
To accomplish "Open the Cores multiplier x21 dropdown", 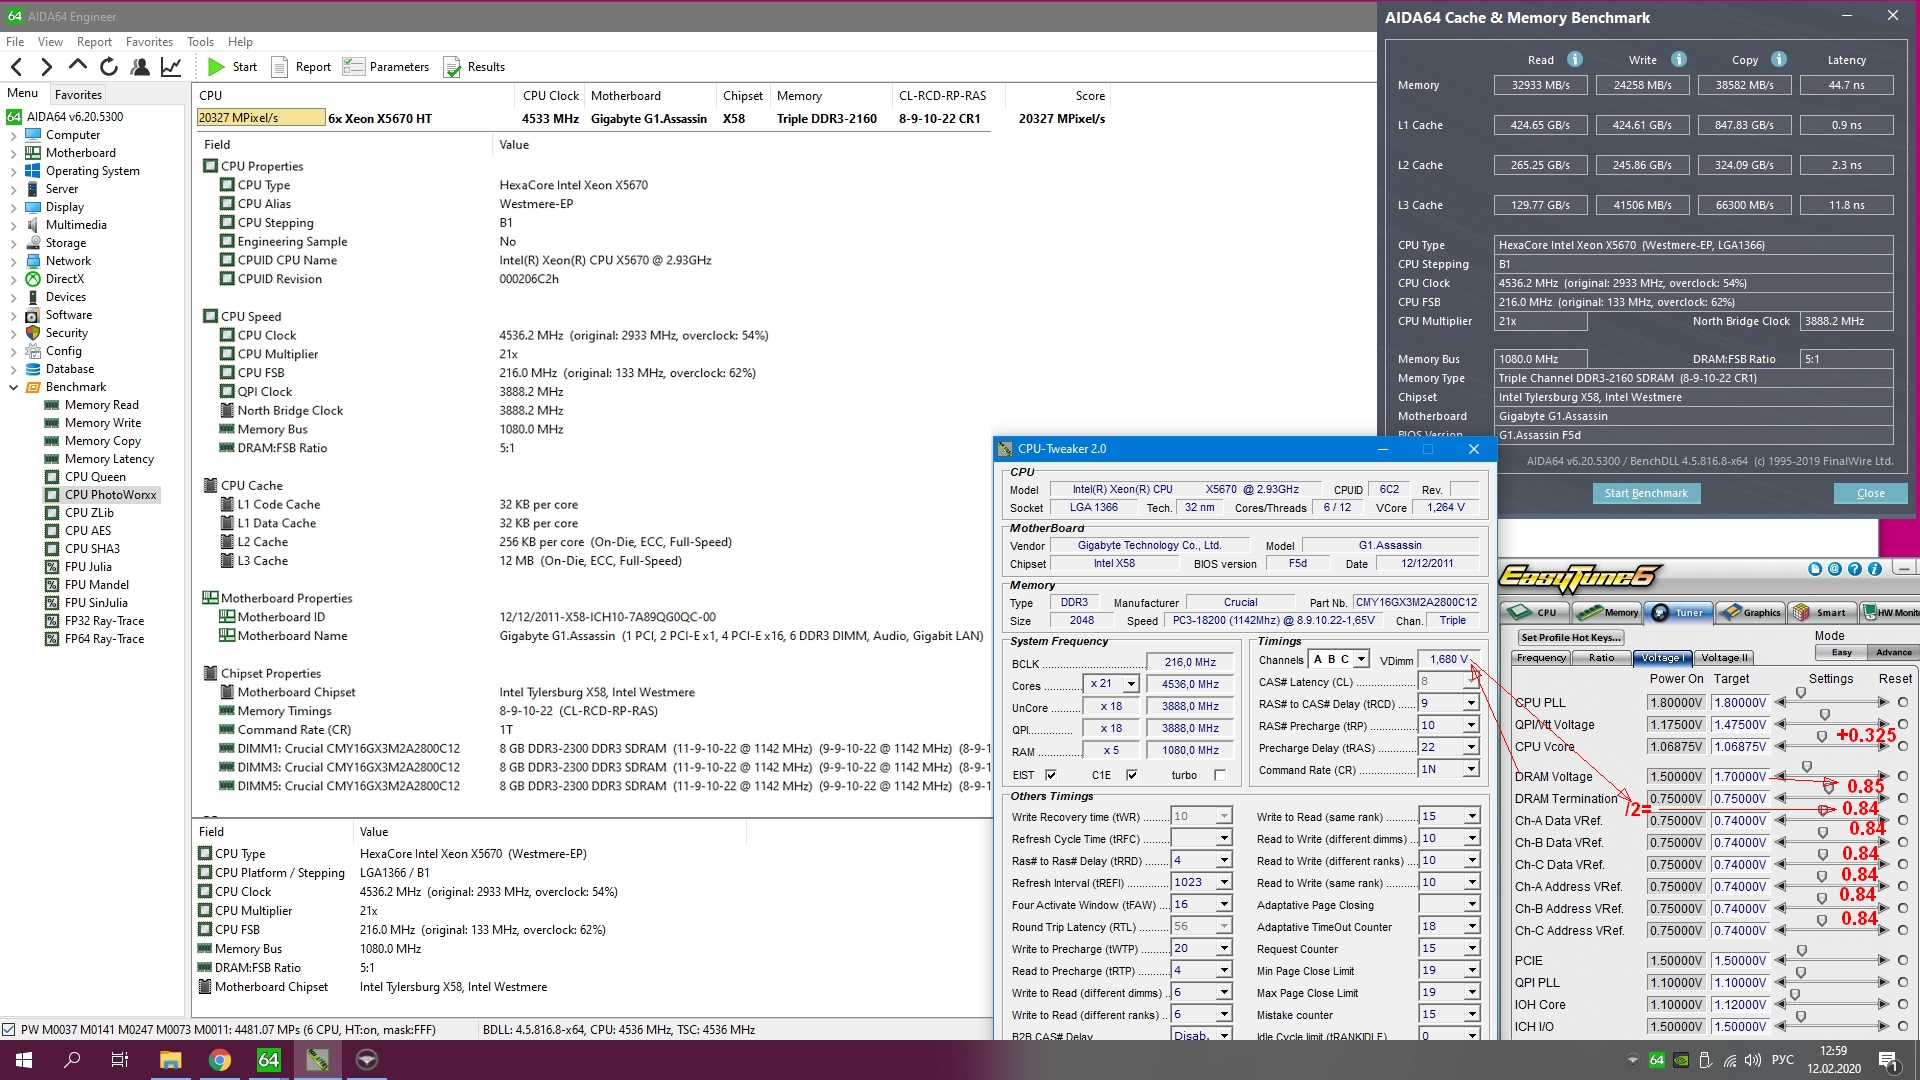I will pos(1131,684).
